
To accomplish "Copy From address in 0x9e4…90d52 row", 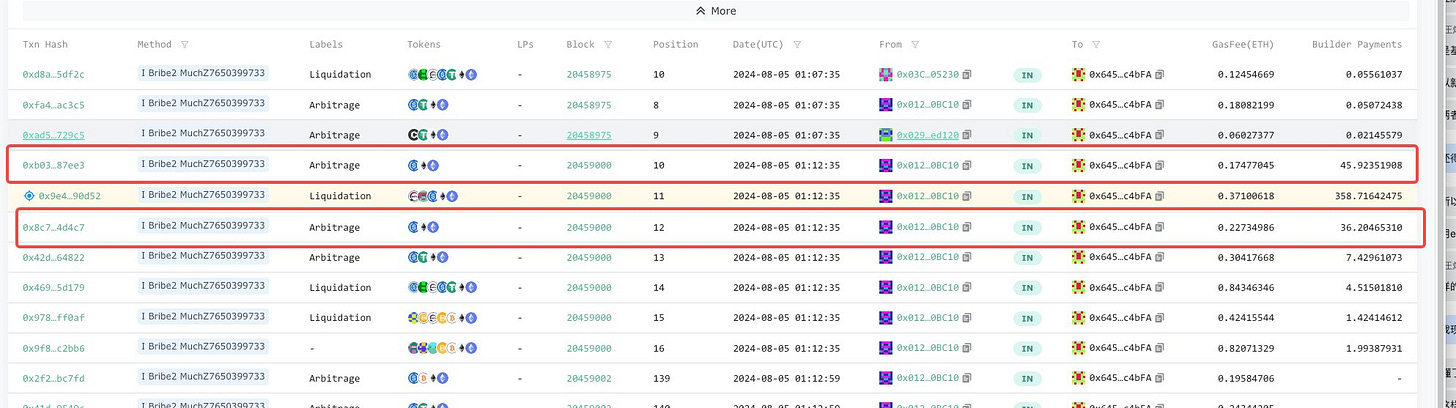I will (x=967, y=196).
